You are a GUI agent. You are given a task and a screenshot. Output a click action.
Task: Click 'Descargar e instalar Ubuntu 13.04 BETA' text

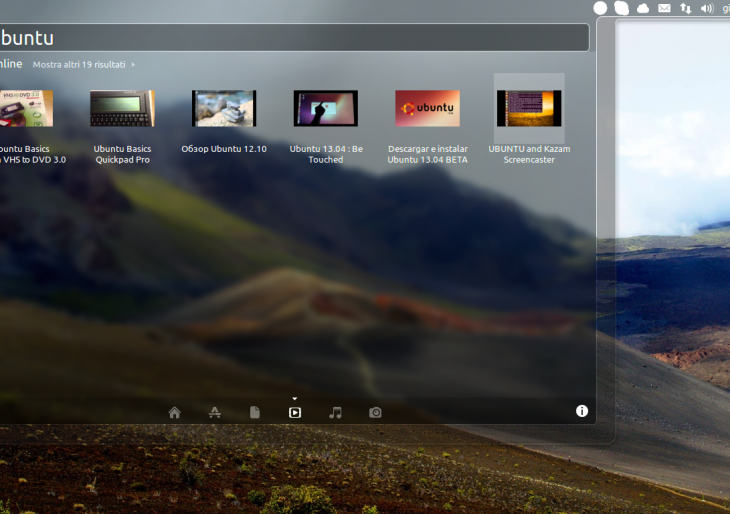point(427,154)
